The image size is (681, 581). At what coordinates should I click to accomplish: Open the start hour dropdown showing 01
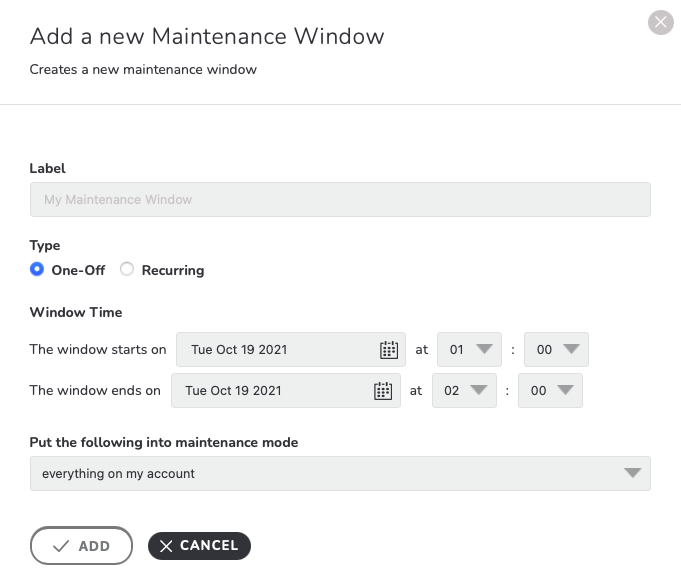point(469,350)
